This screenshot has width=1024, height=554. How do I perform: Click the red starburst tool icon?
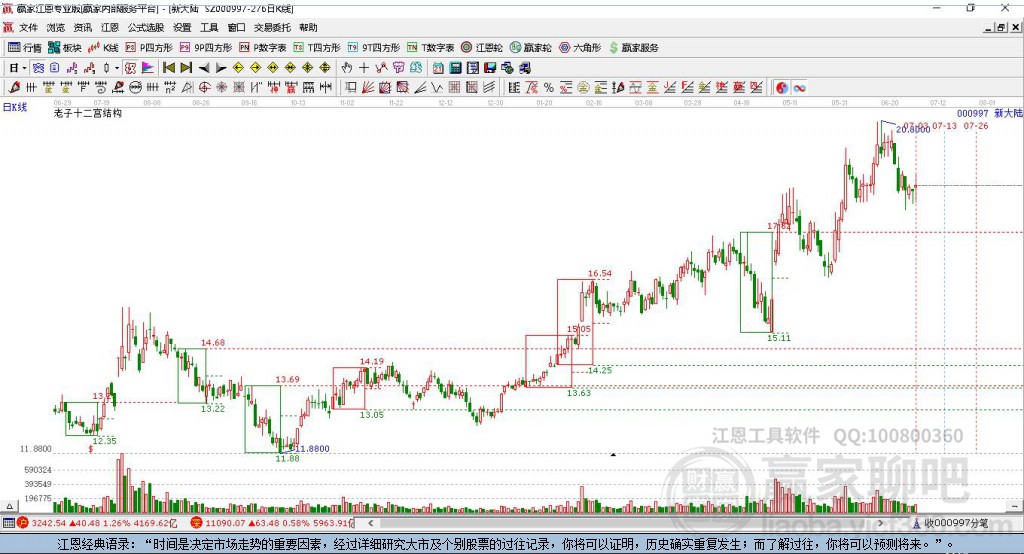(x=221, y=88)
